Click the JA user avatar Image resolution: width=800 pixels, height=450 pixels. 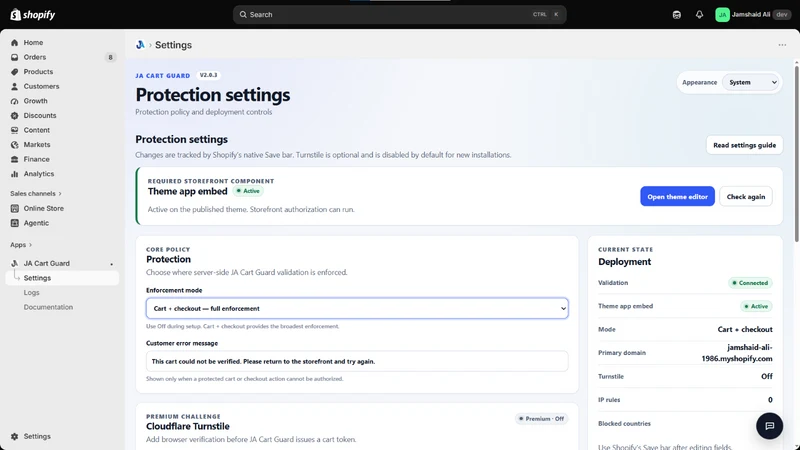point(722,15)
